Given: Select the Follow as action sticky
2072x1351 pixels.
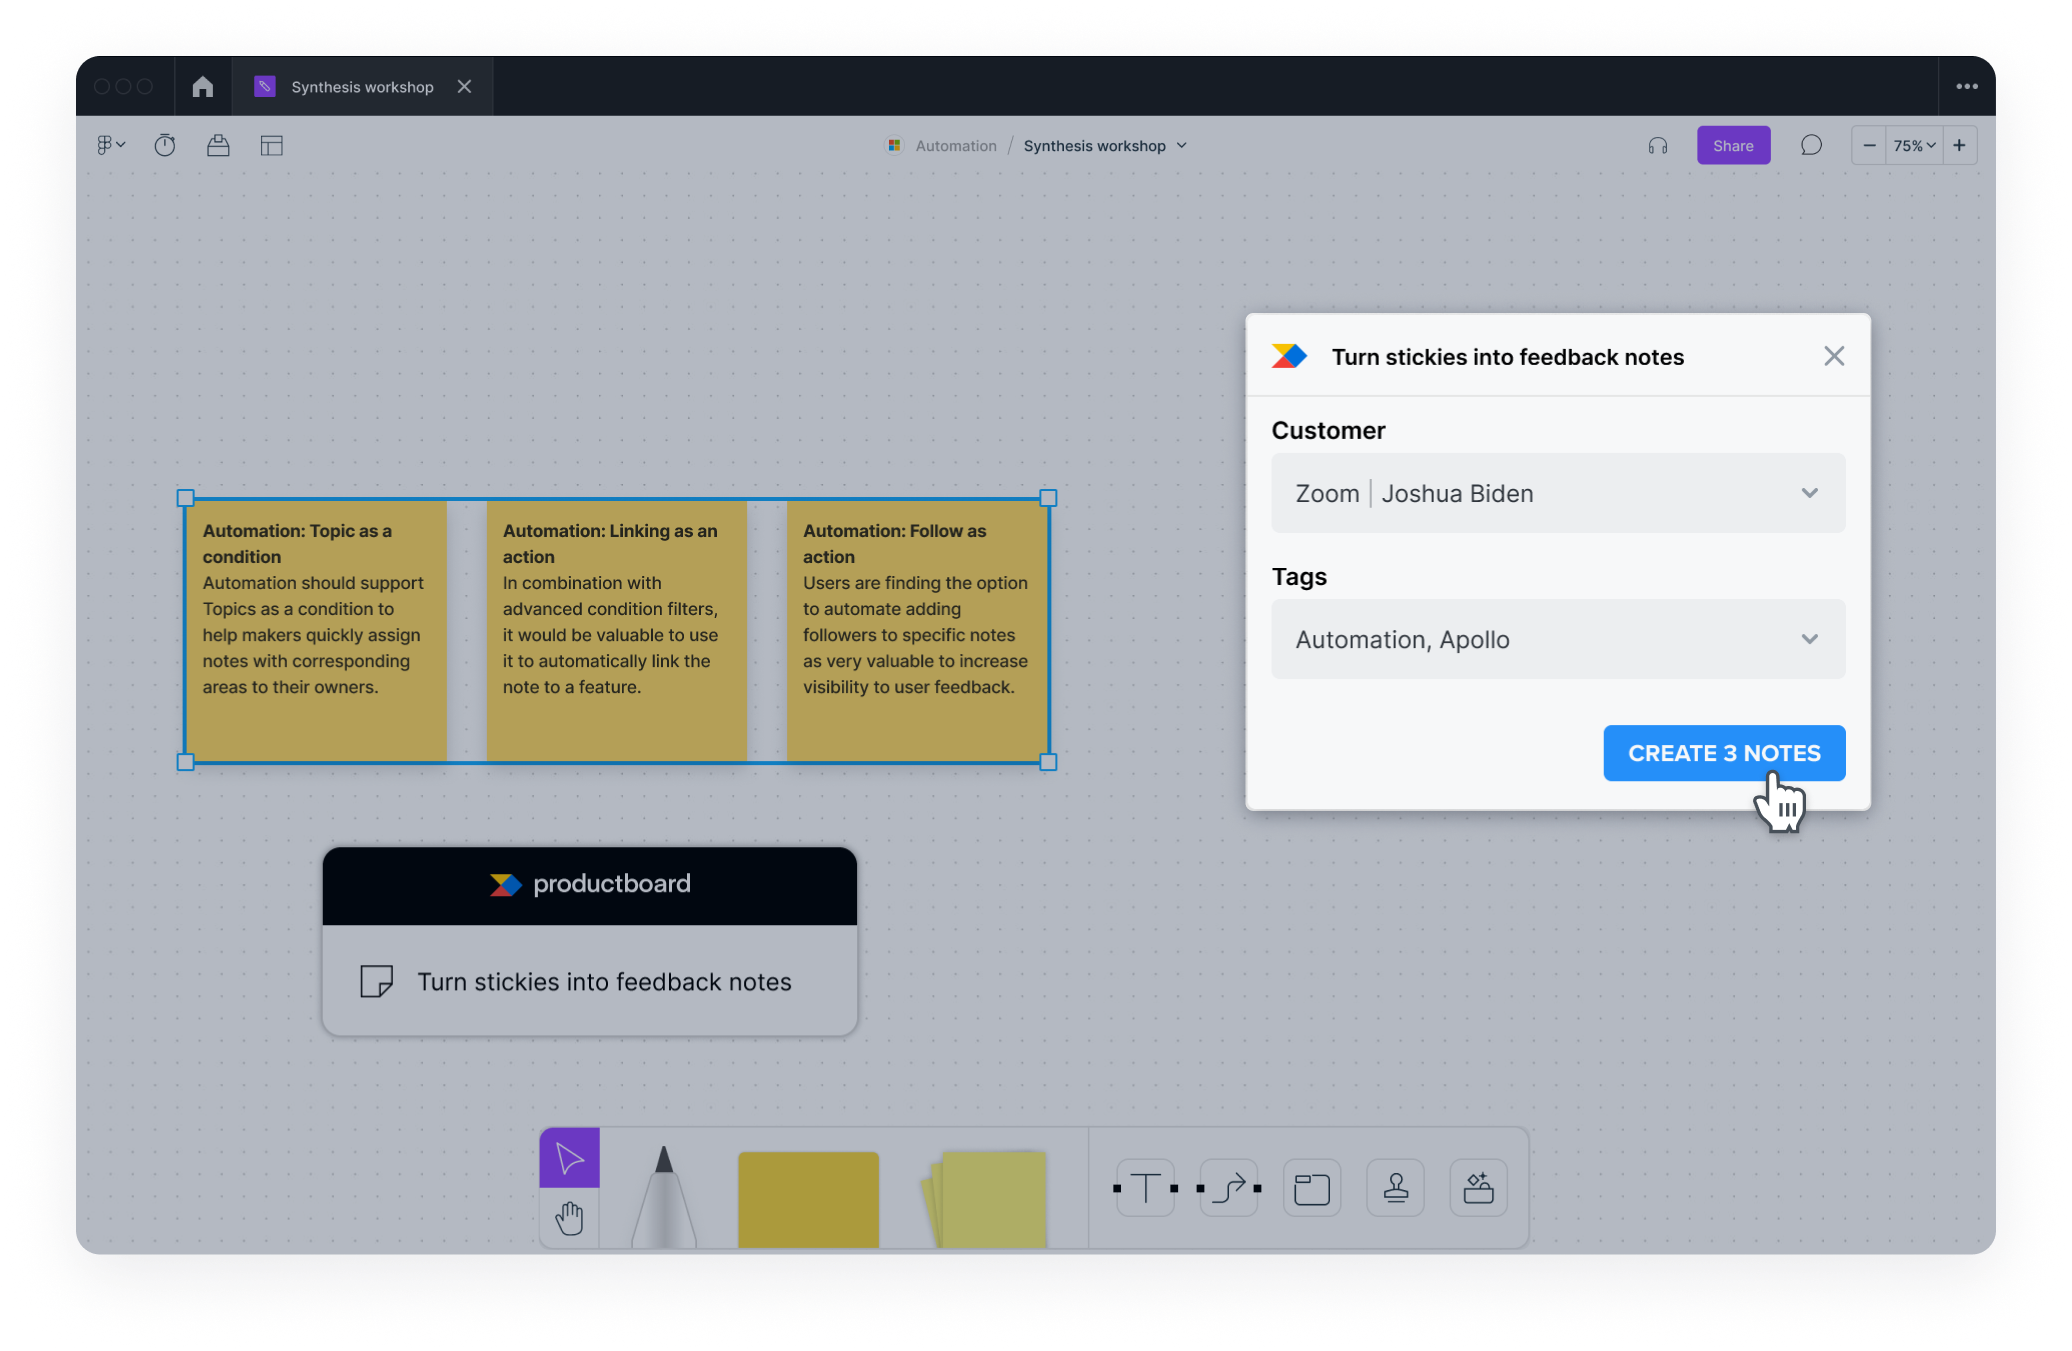Looking at the screenshot, I should [x=917, y=630].
